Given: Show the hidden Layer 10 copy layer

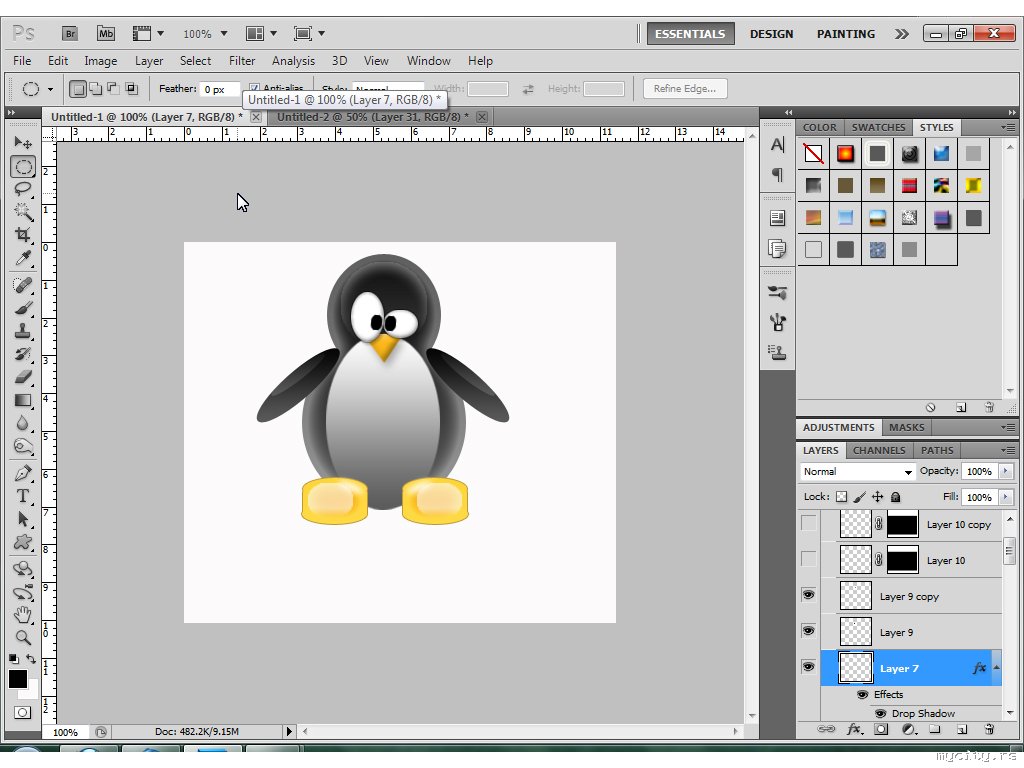Looking at the screenshot, I should pos(808,523).
